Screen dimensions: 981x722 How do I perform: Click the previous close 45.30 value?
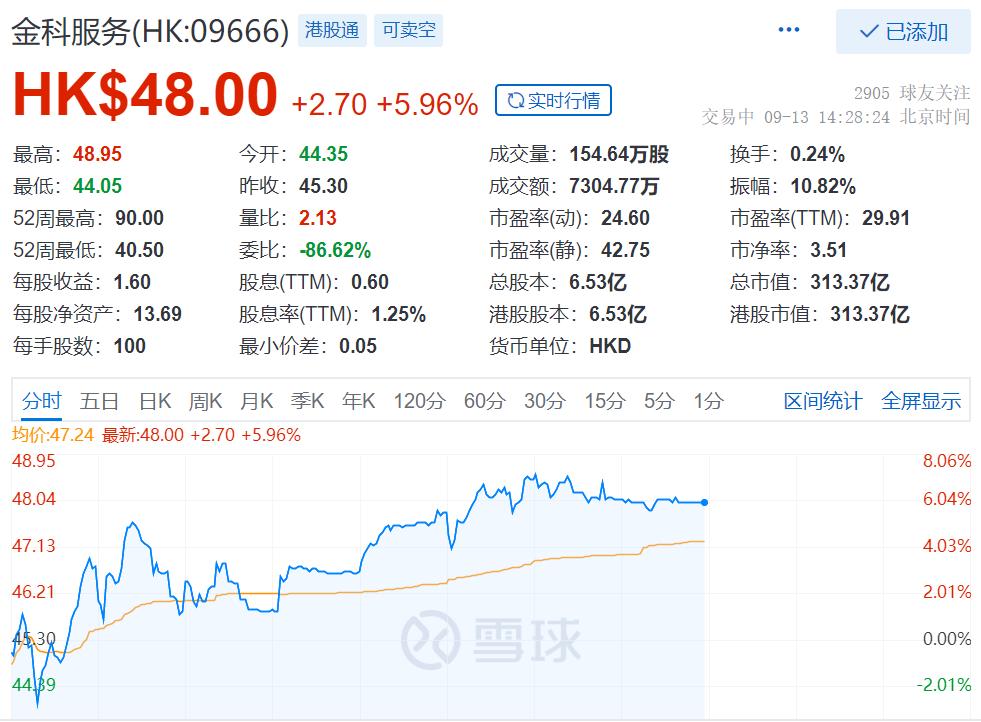tap(323, 186)
